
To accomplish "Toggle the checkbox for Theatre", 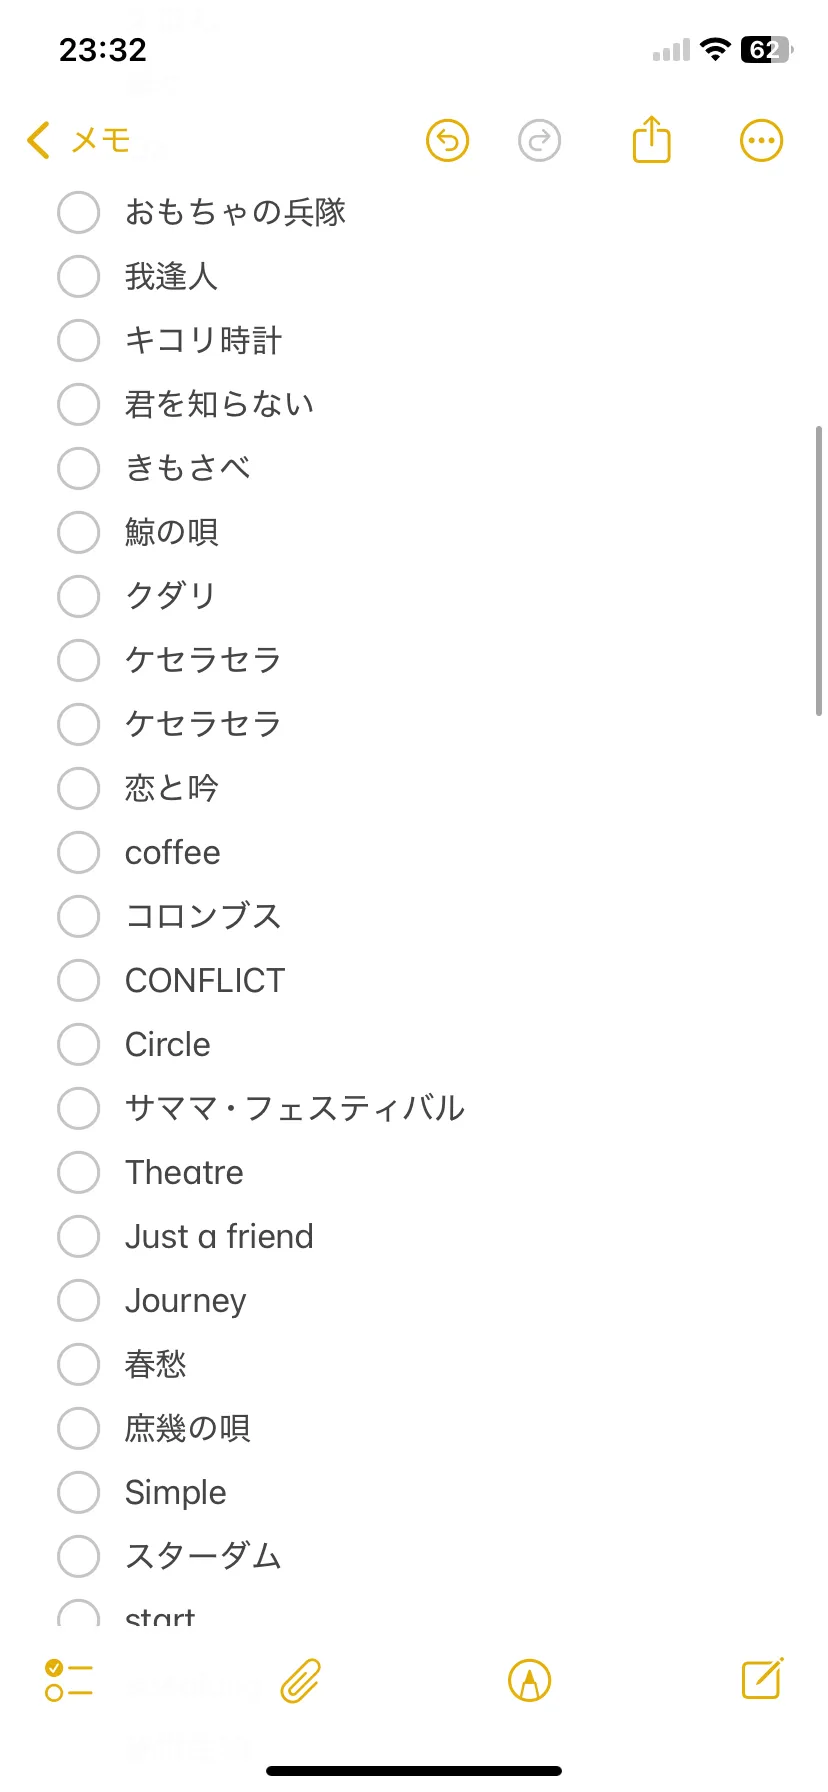I will [78, 1173].
